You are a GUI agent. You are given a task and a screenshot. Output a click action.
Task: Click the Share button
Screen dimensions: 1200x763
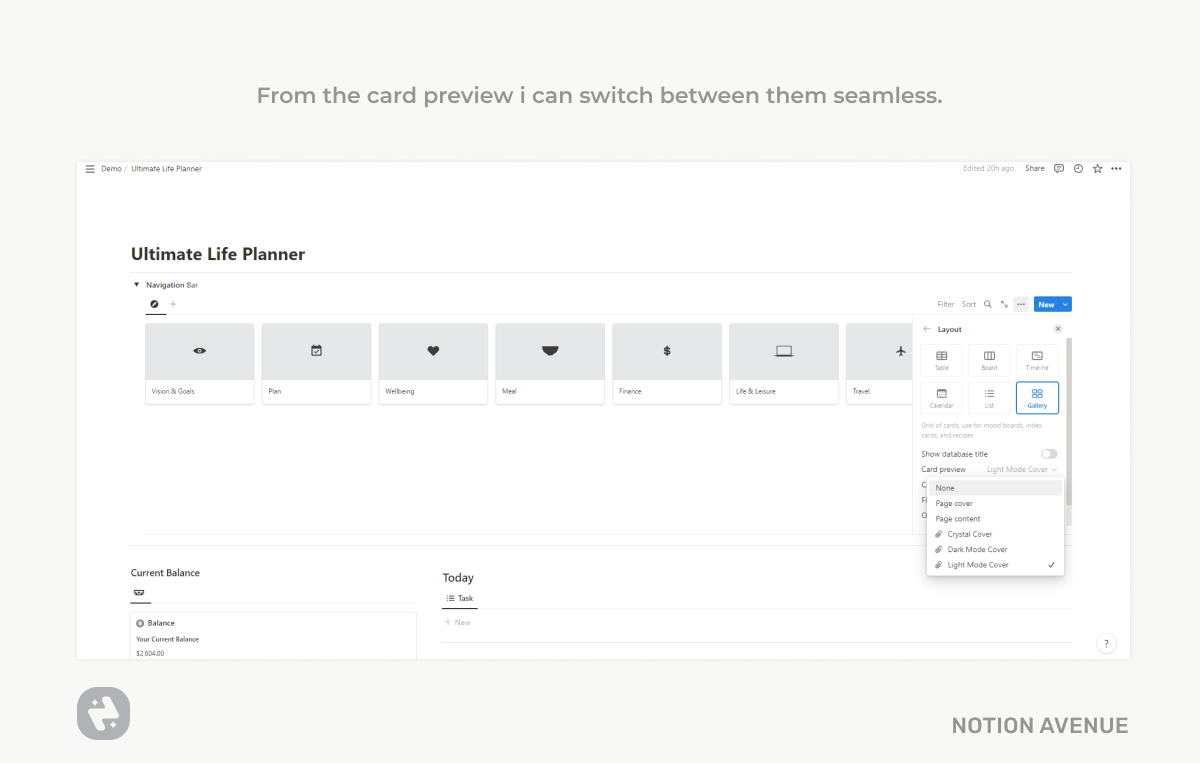point(1034,169)
